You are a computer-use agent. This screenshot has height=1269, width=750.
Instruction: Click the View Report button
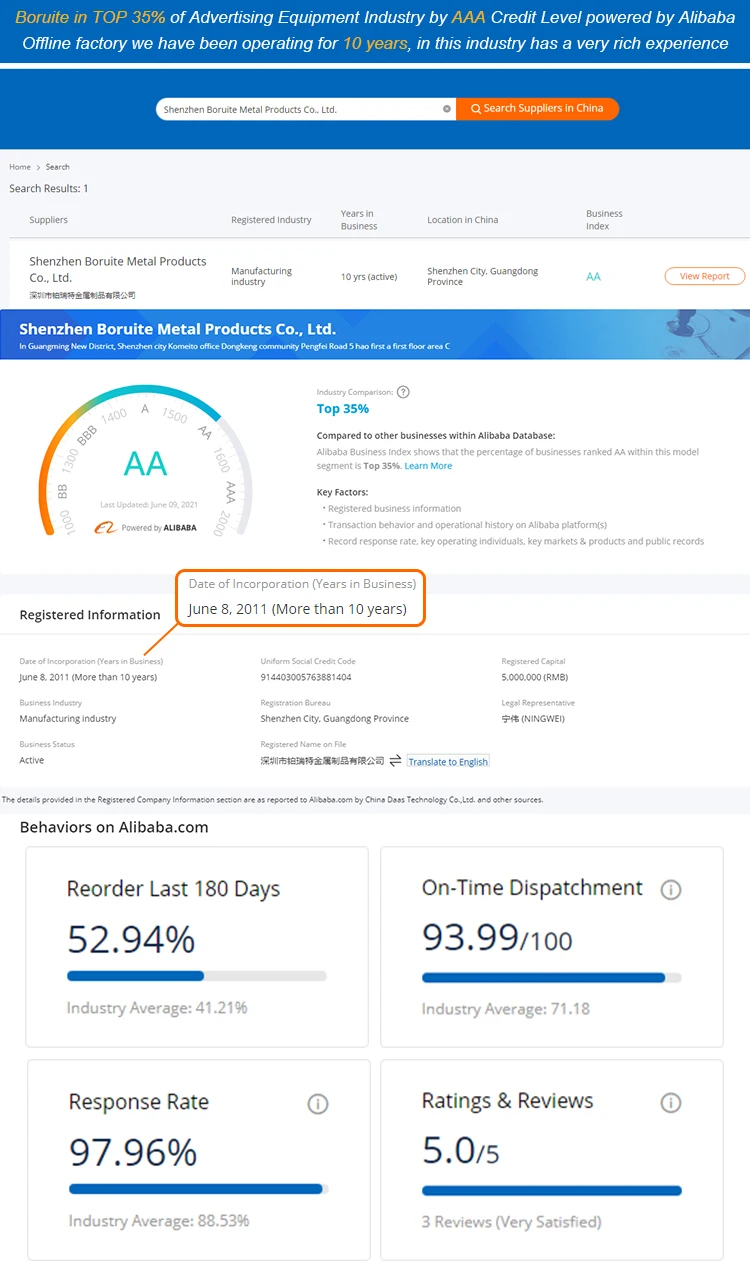(704, 276)
